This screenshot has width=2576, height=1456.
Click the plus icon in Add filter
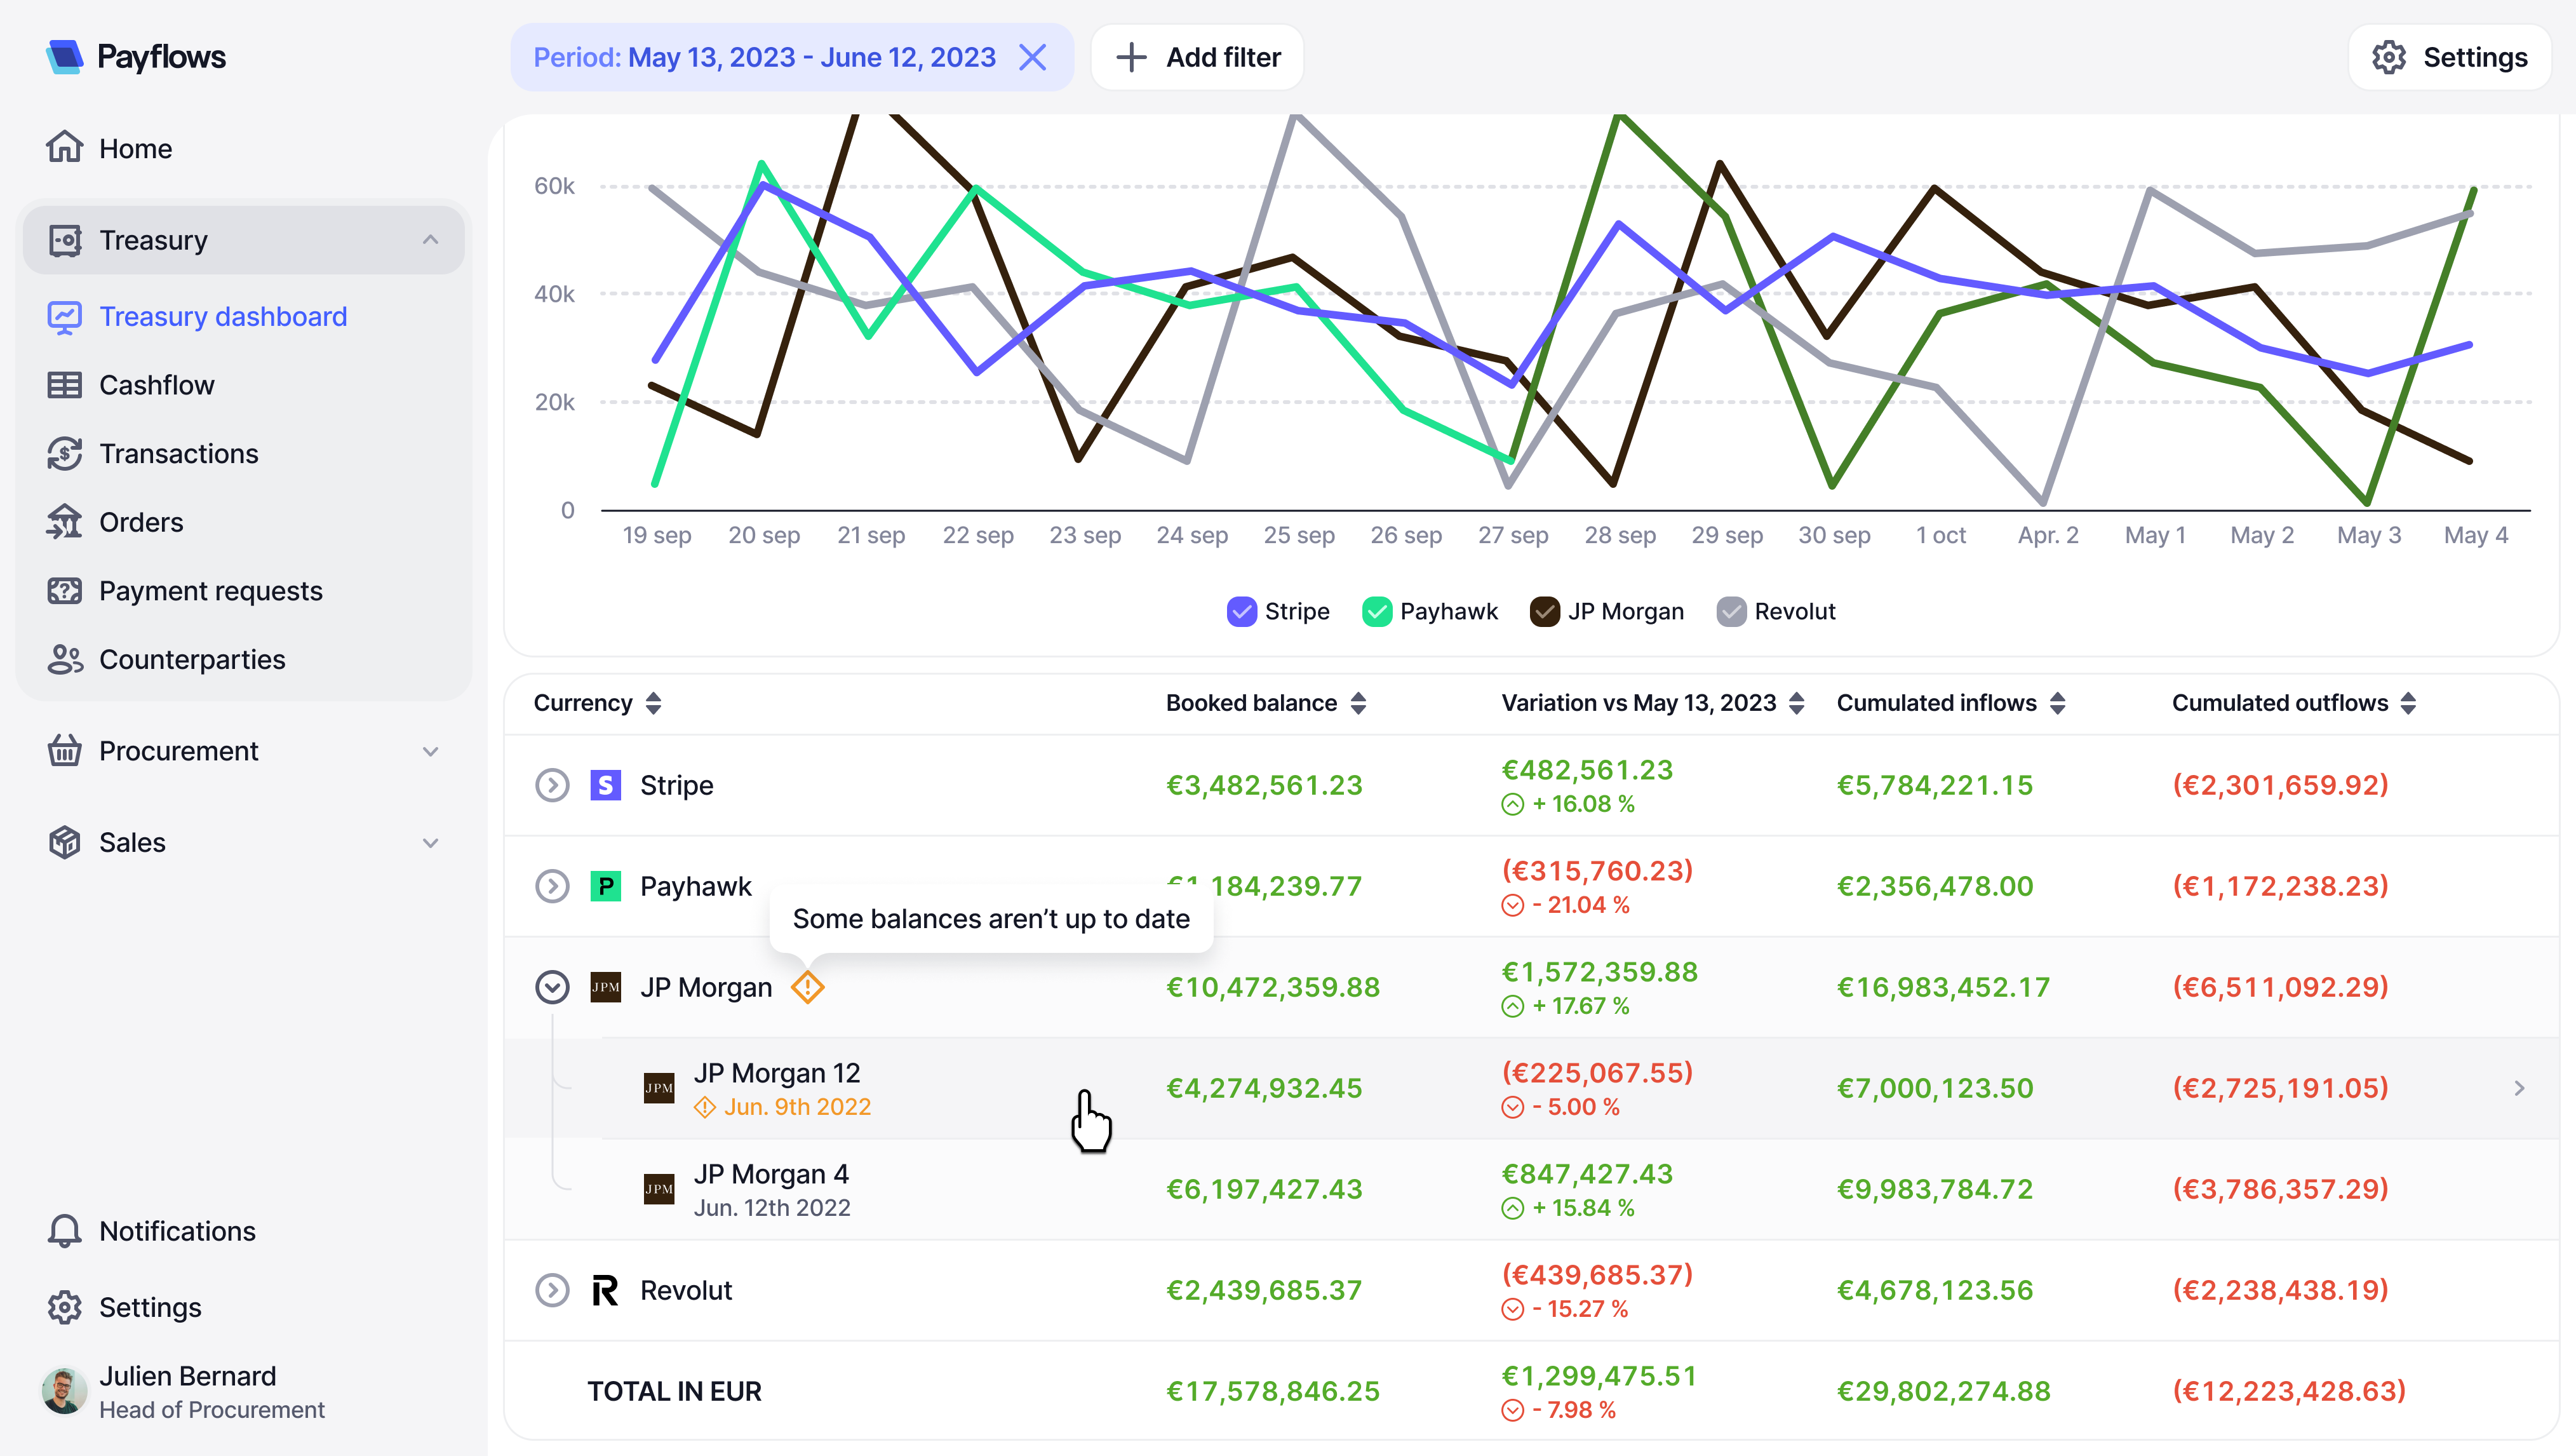click(x=1131, y=57)
